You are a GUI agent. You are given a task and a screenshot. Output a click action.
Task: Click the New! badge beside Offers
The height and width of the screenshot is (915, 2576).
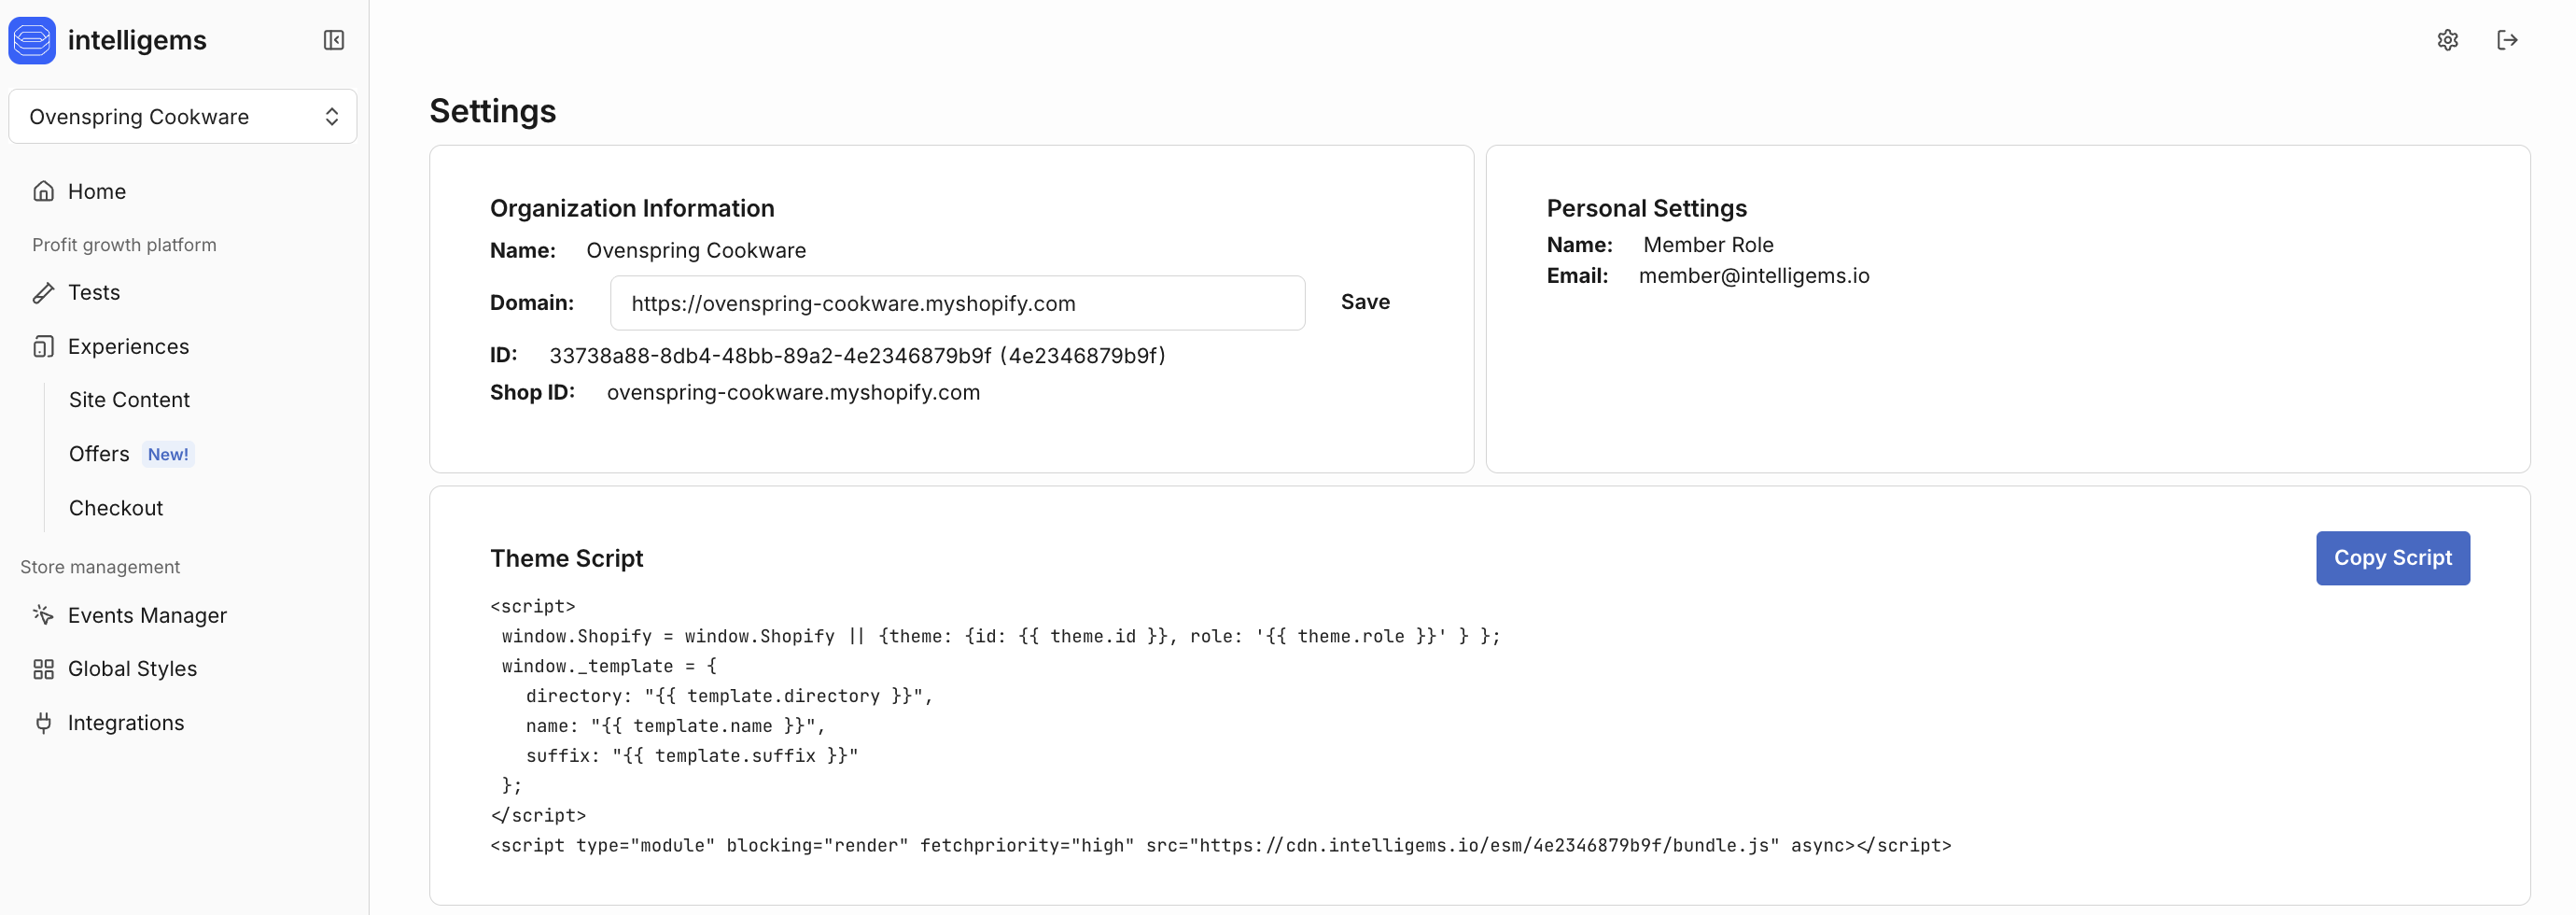point(168,454)
